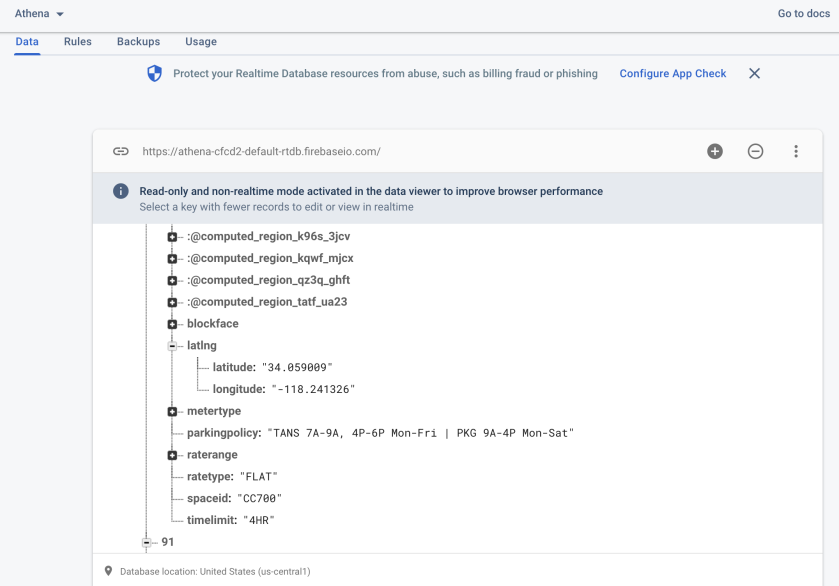Click the plus circle expand all icon
Viewport: 839px width, 586px height.
[x=715, y=151]
